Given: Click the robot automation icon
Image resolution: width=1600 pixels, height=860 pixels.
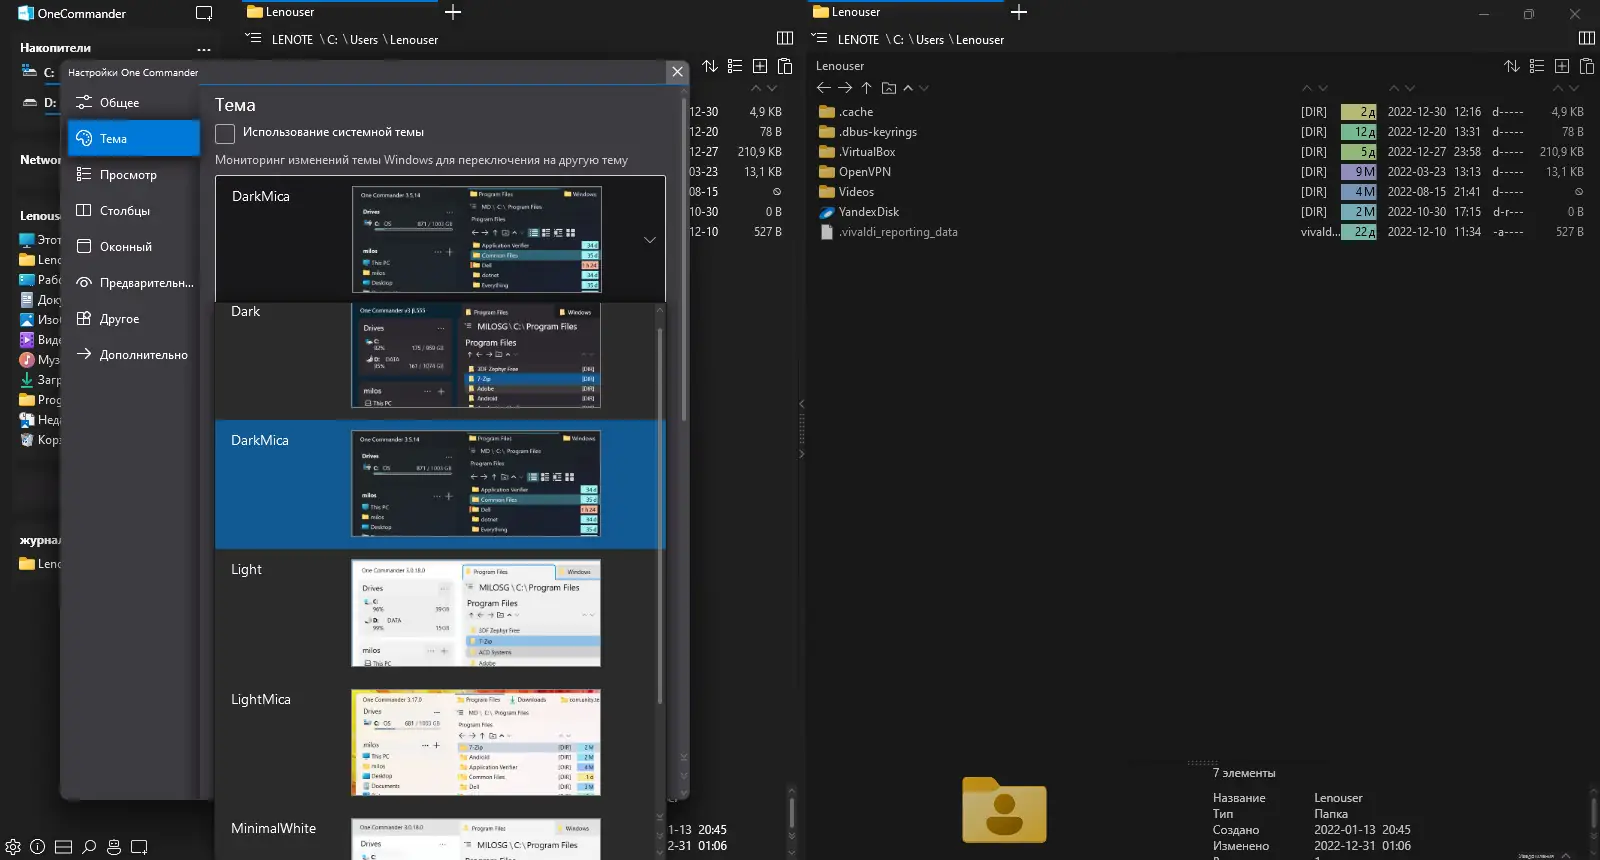Looking at the screenshot, I should coord(114,847).
